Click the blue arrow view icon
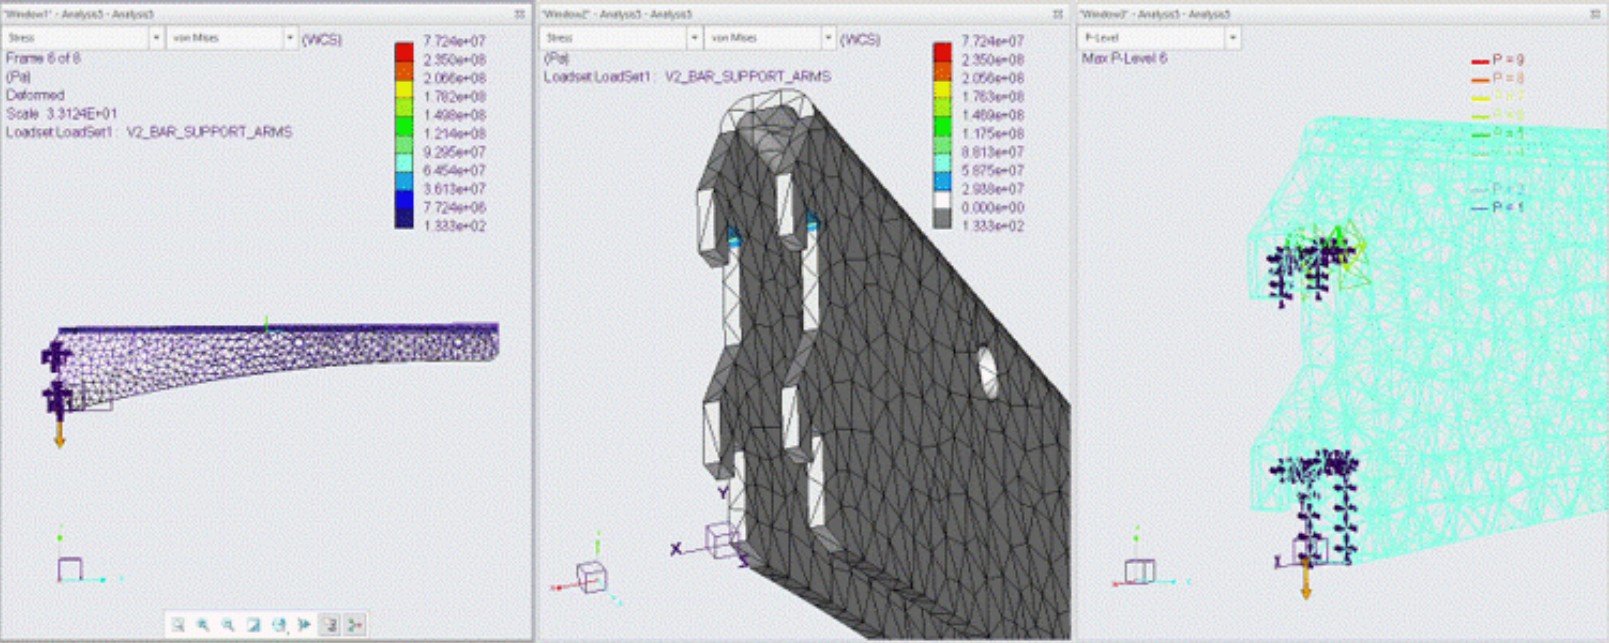1609x643 pixels. pyautogui.click(x=304, y=625)
